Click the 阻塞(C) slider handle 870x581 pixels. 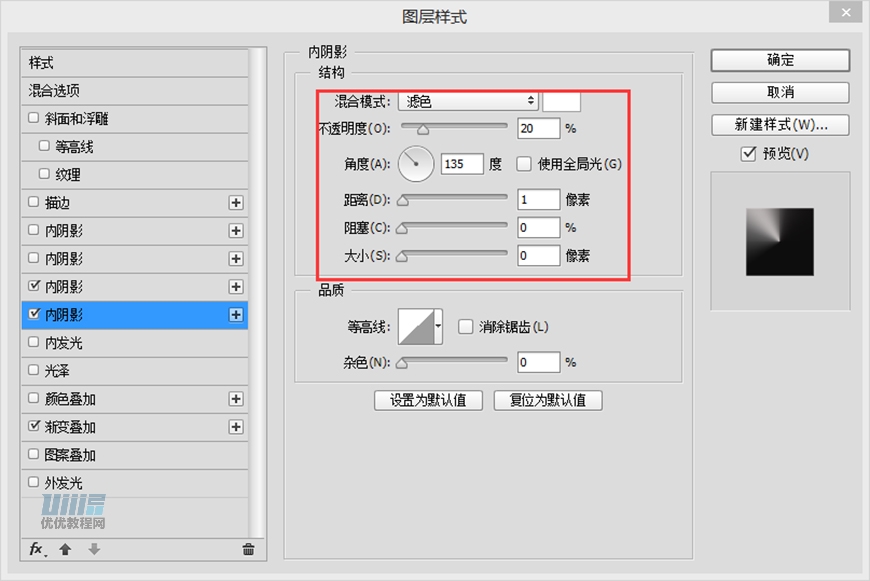point(402,229)
